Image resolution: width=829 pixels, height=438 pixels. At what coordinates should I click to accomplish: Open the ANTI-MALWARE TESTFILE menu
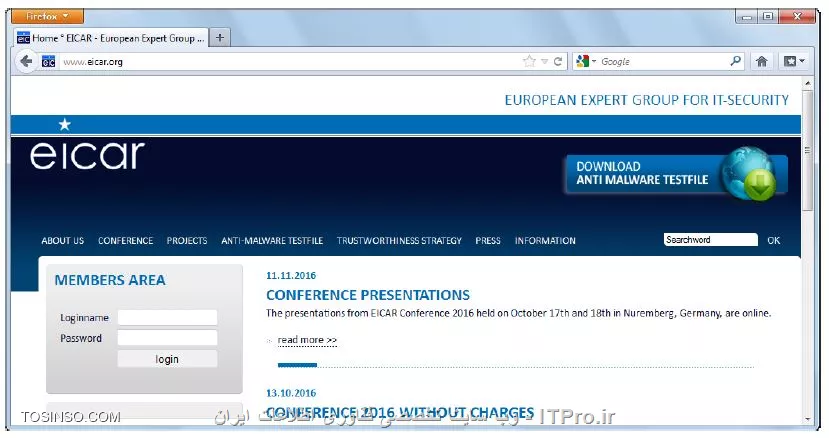click(x=272, y=241)
